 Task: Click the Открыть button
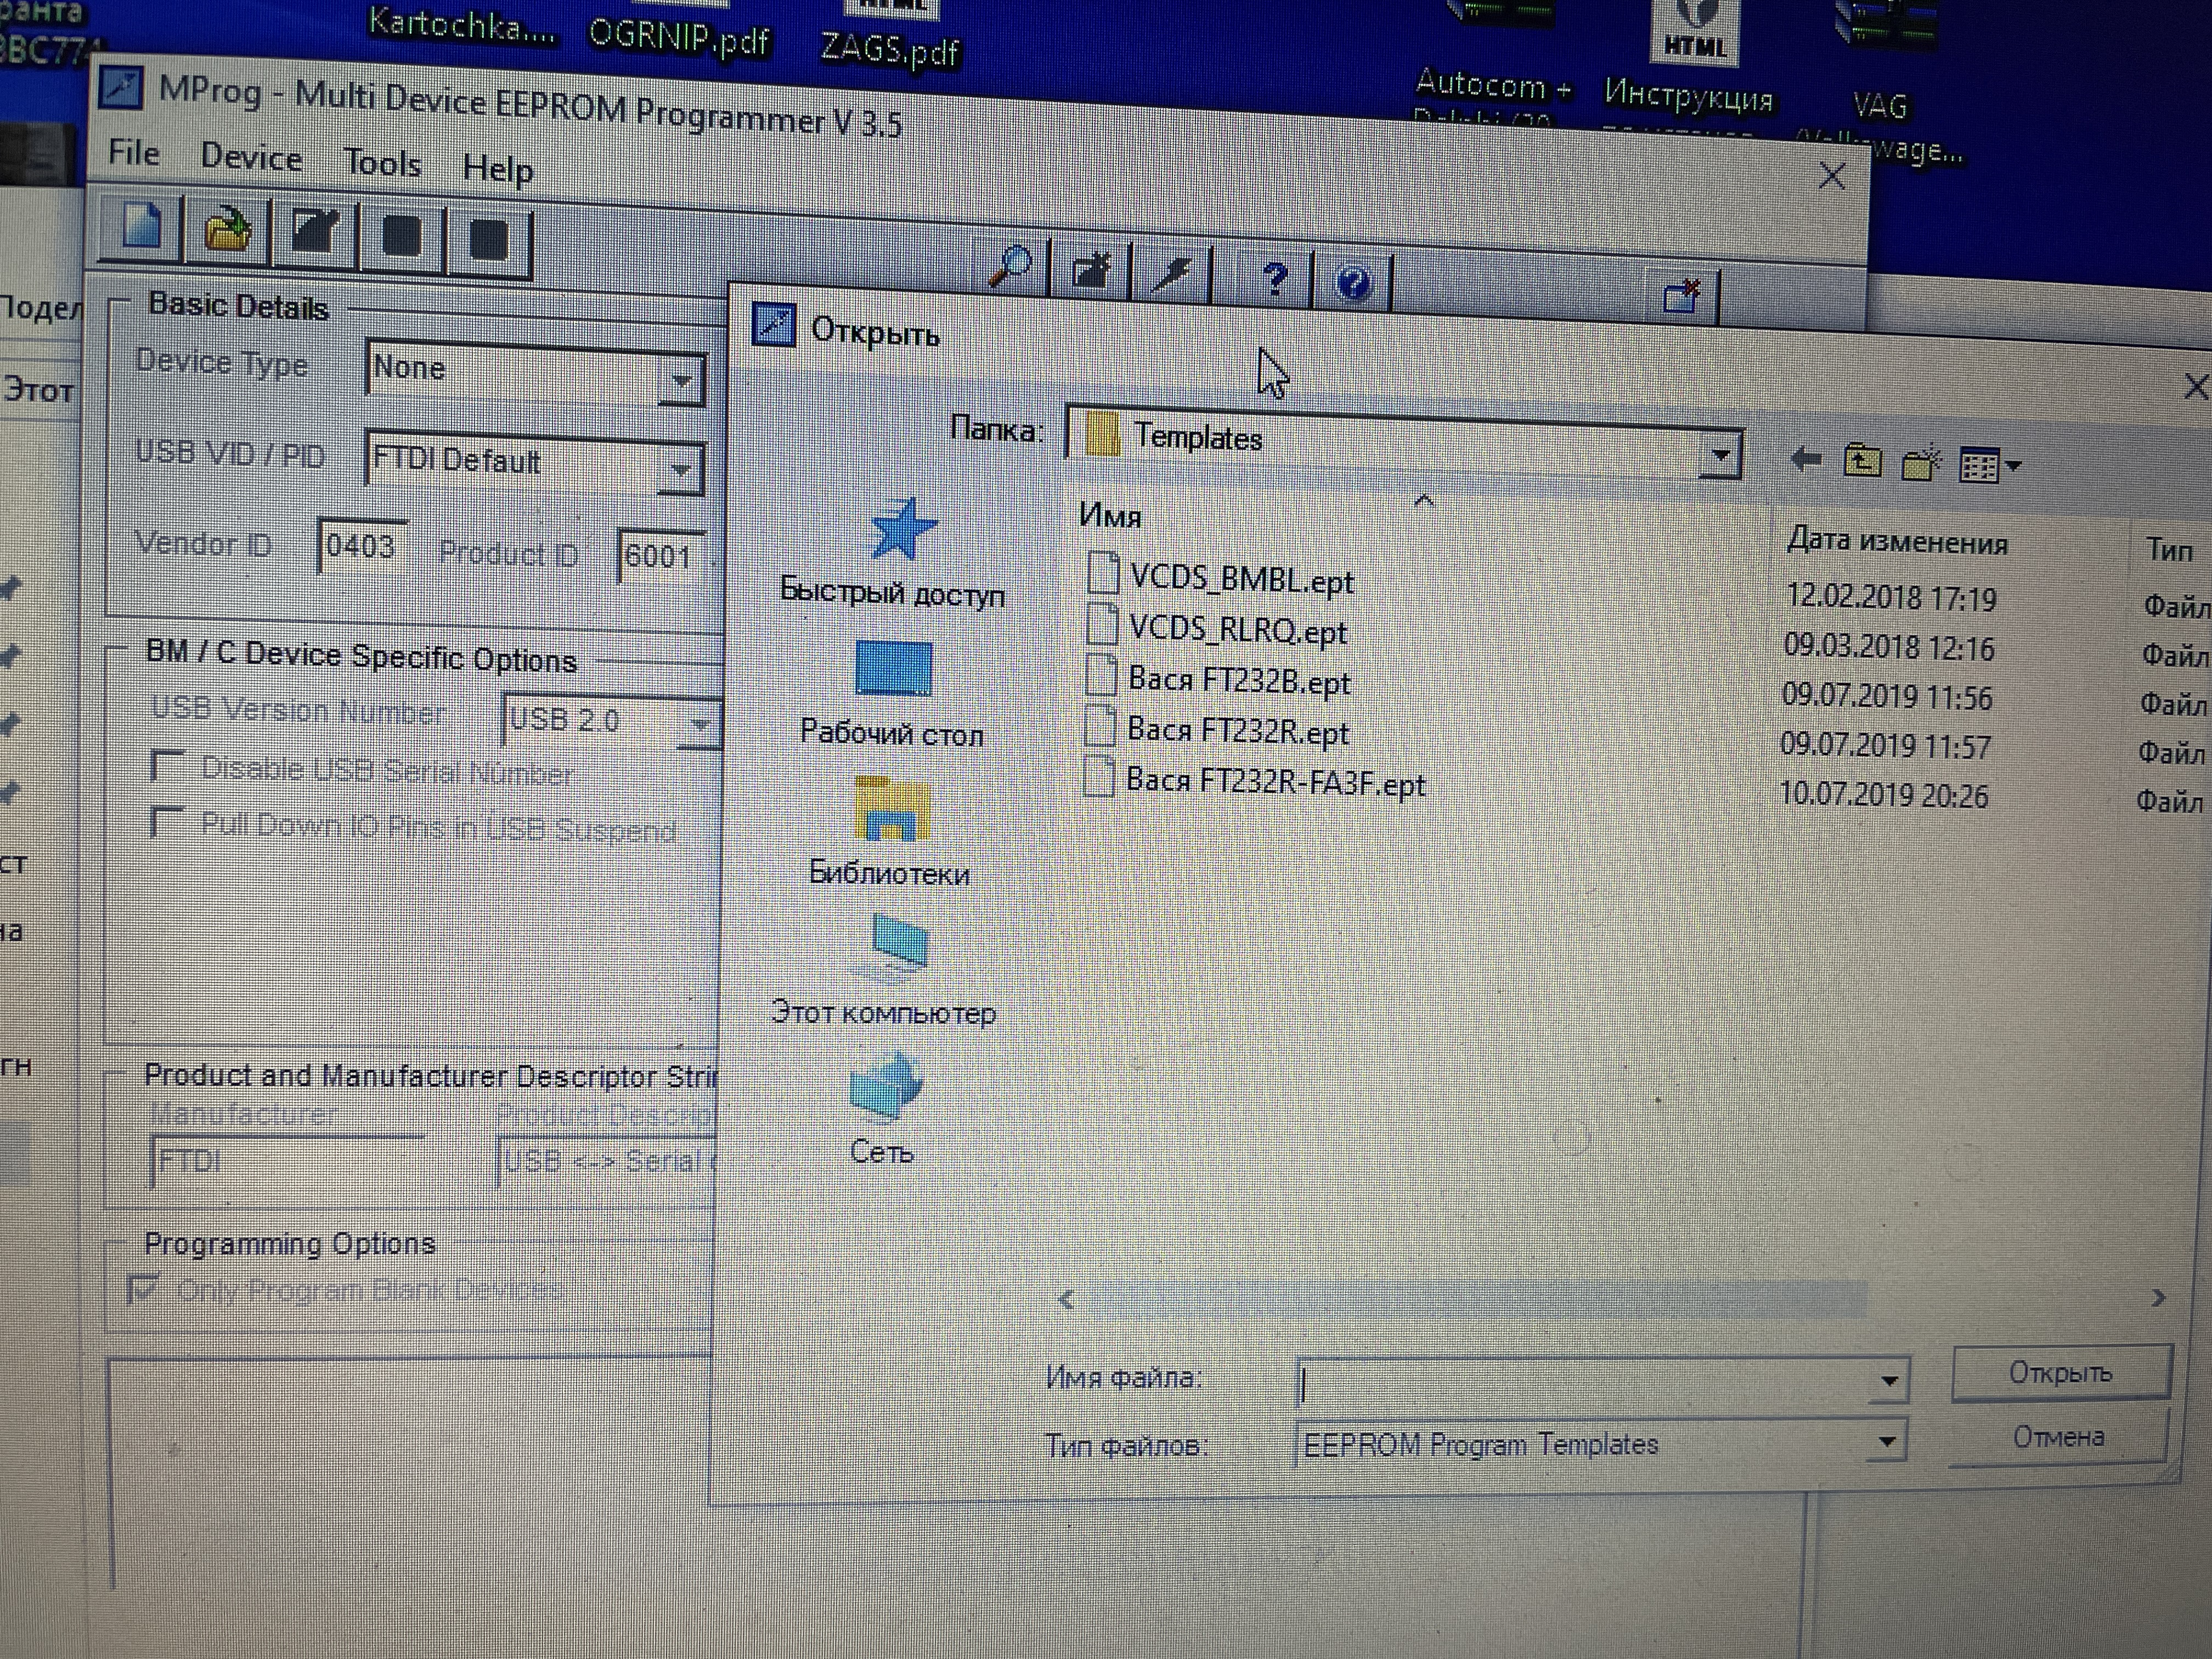click(x=2060, y=1372)
